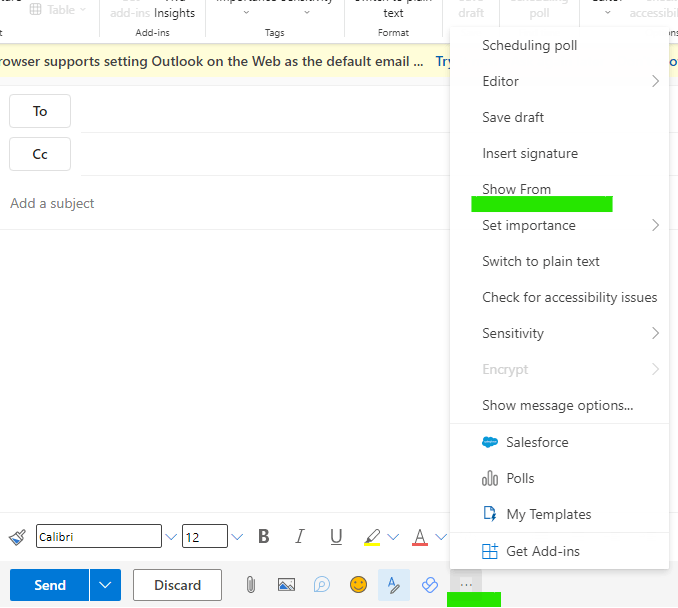This screenshot has width=678, height=608.
Task: Insert pictures inline icon
Action: [x=286, y=585]
